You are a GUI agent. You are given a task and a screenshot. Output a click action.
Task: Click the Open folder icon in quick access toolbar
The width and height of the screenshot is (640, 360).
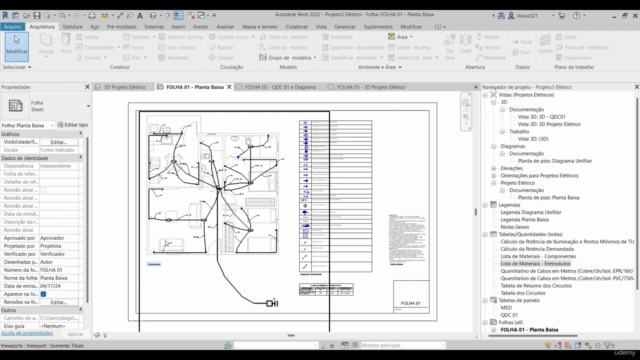click(27, 16)
